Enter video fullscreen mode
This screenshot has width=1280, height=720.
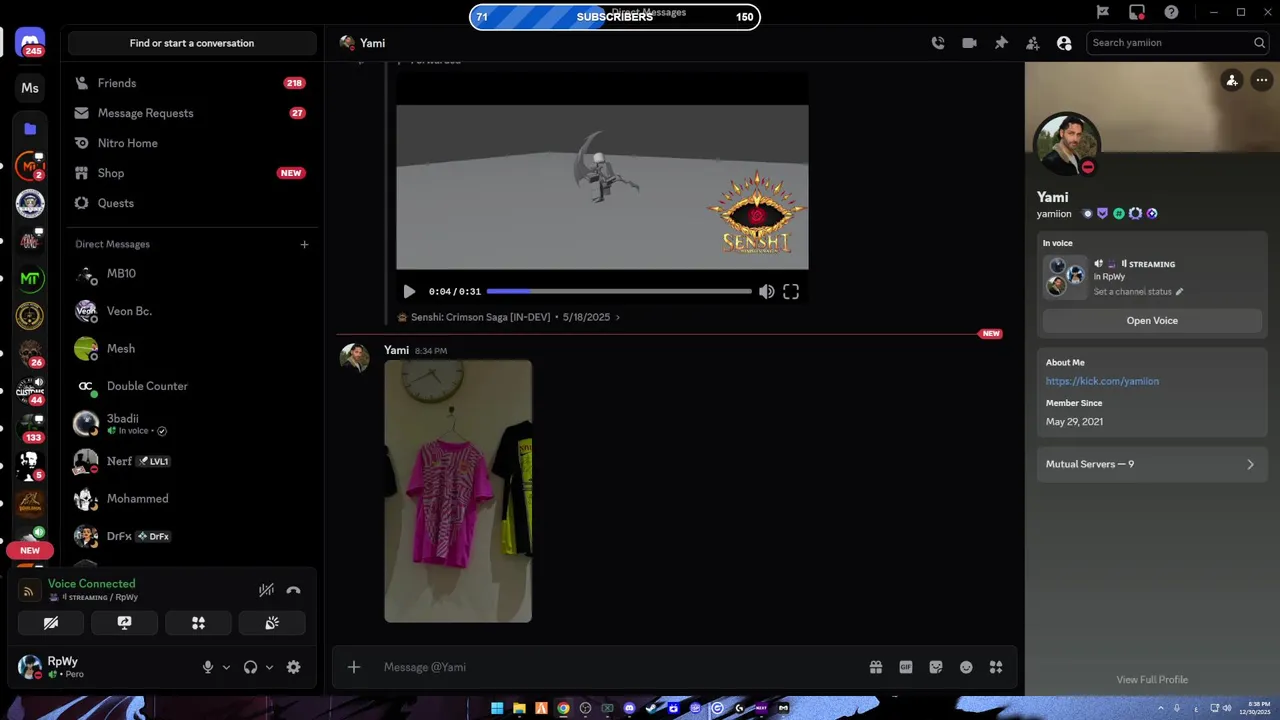(x=791, y=291)
